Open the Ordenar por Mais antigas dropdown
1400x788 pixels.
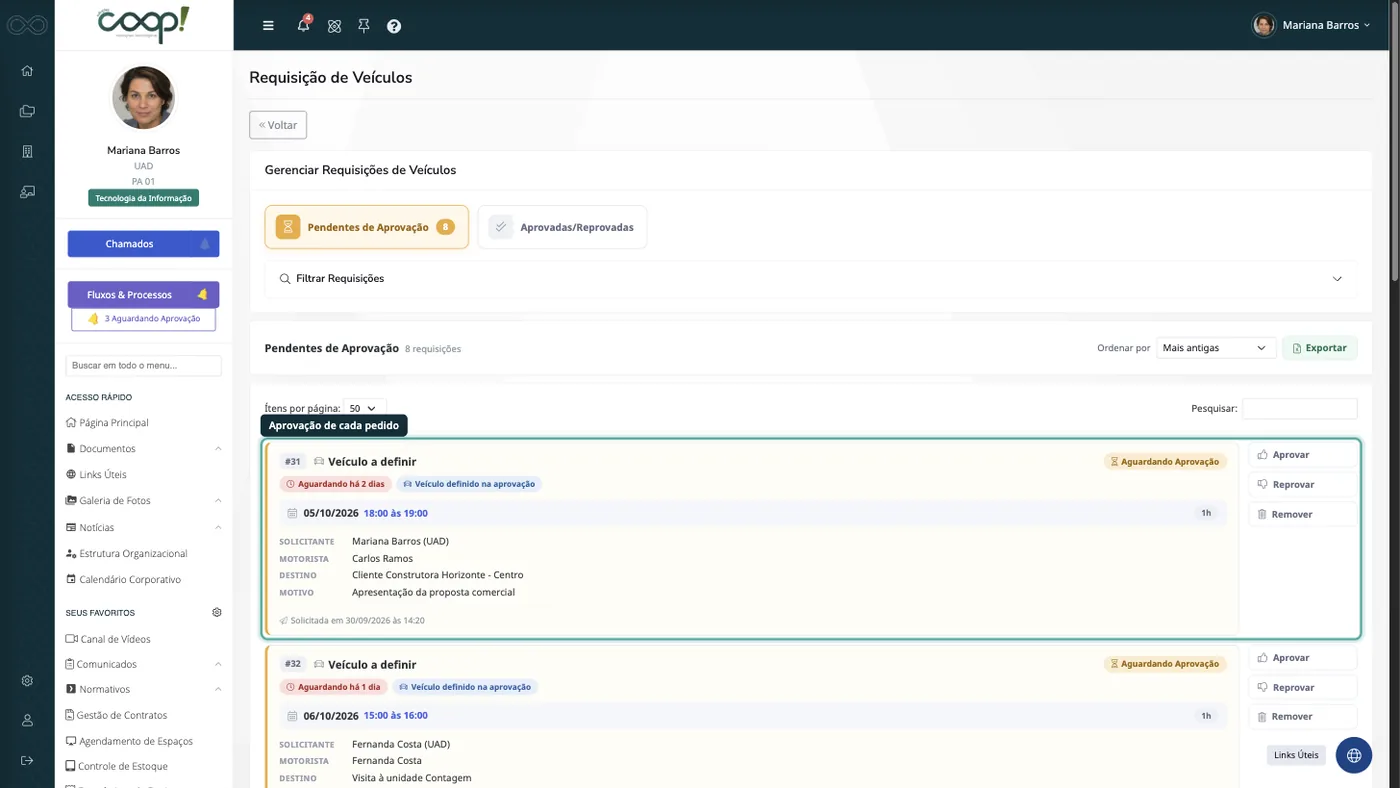click(x=1215, y=348)
